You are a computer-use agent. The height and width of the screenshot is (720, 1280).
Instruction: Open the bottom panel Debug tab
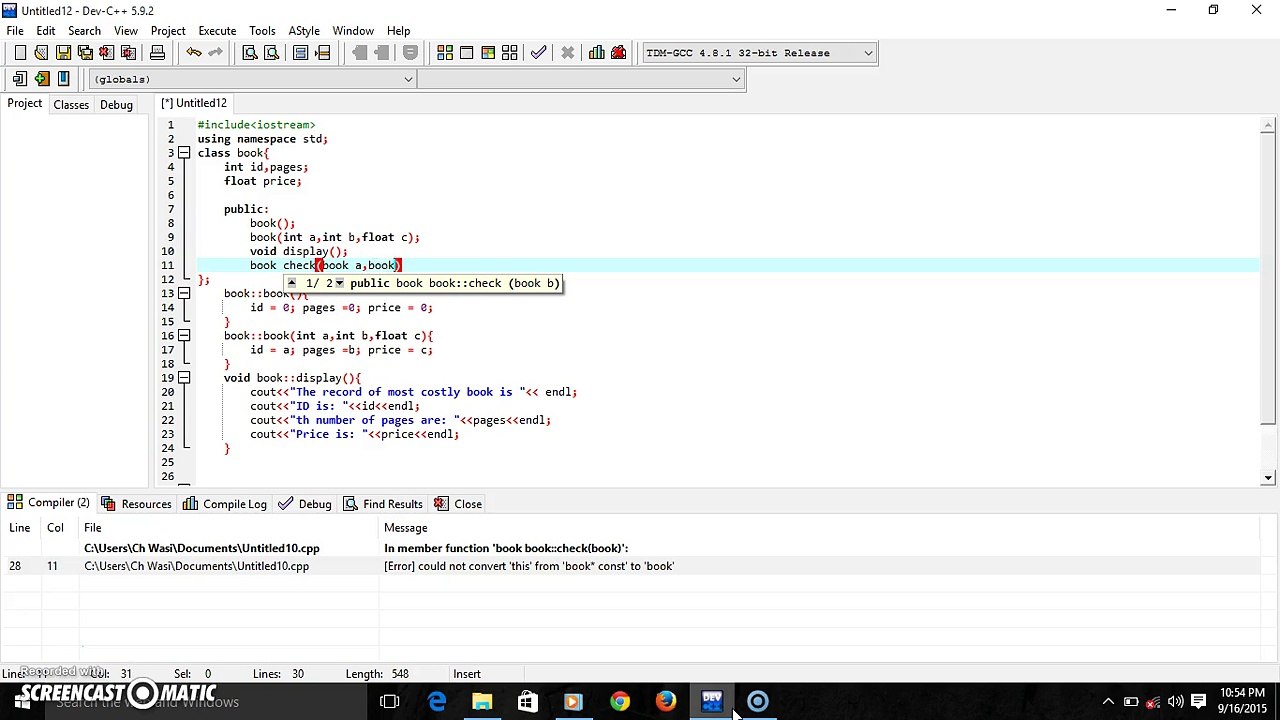pyautogui.click(x=305, y=504)
